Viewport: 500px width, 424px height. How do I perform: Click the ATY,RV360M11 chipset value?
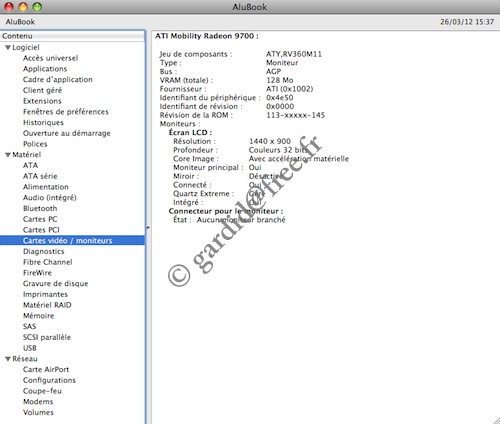click(294, 54)
